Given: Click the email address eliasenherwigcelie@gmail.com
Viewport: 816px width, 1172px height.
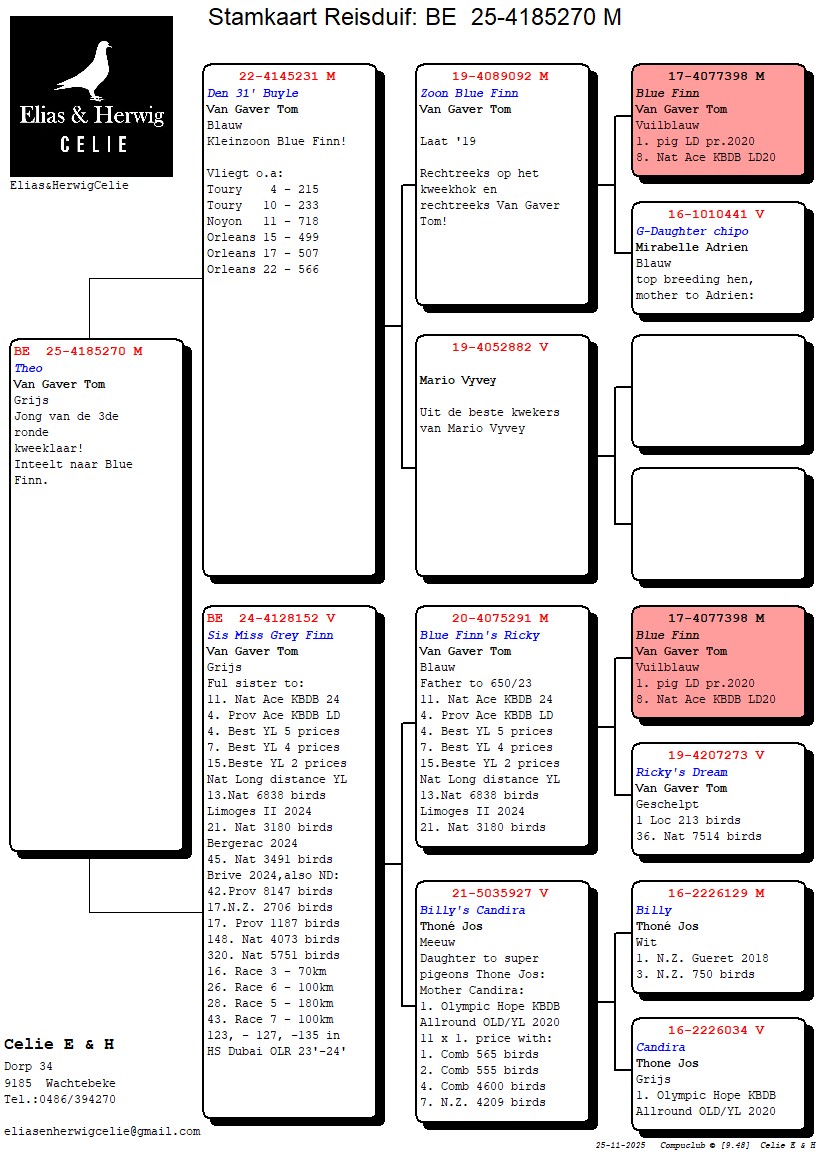Looking at the screenshot, I should (102, 1131).
